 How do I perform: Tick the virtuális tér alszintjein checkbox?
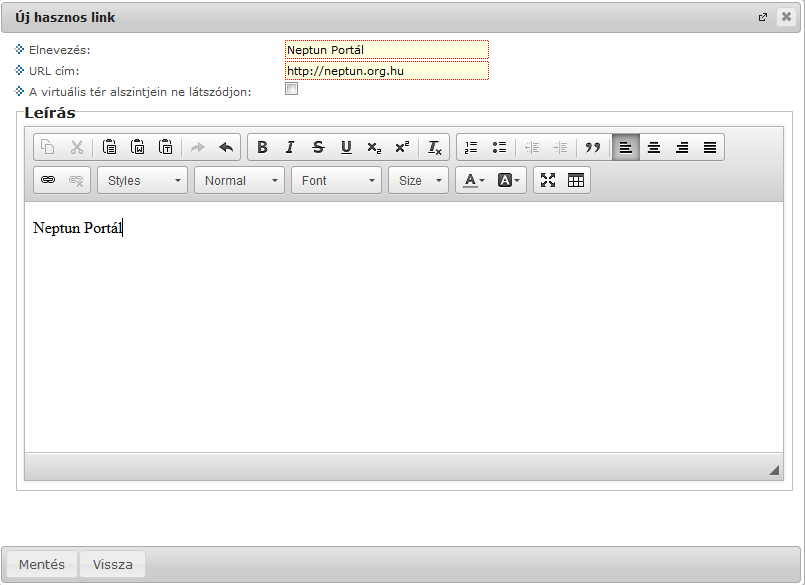click(x=292, y=89)
